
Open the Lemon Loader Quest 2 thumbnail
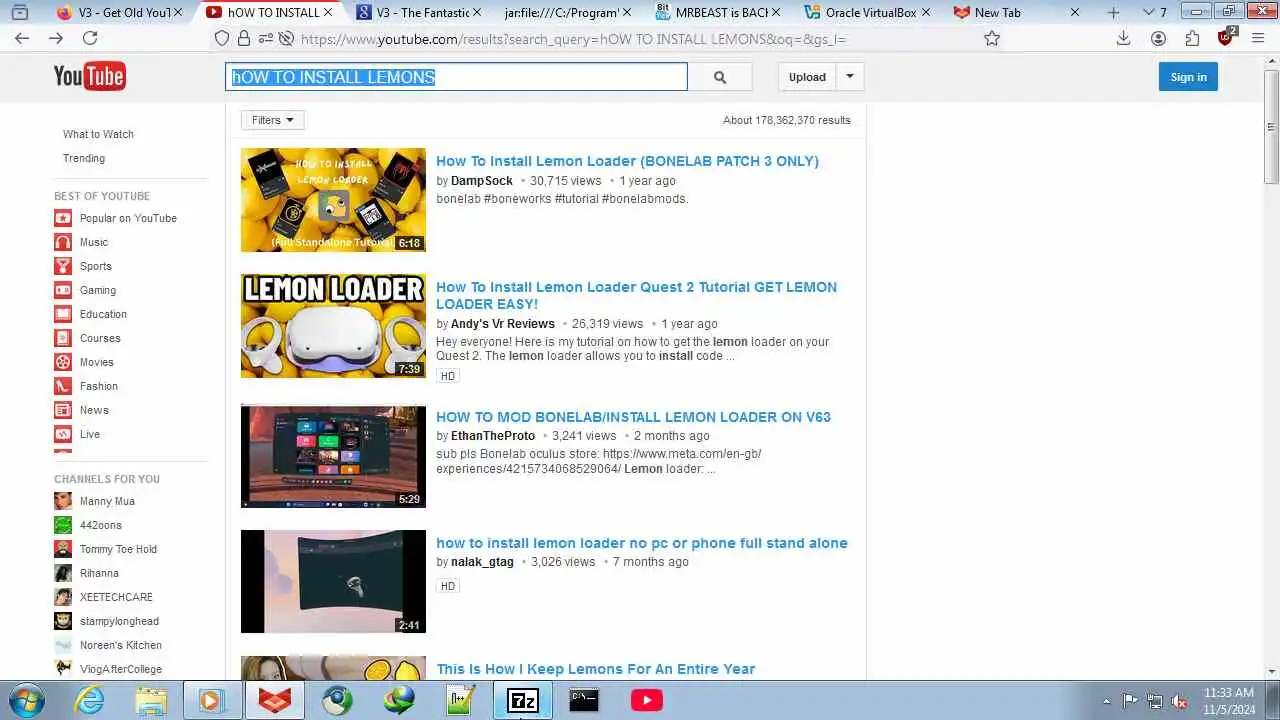(x=333, y=326)
